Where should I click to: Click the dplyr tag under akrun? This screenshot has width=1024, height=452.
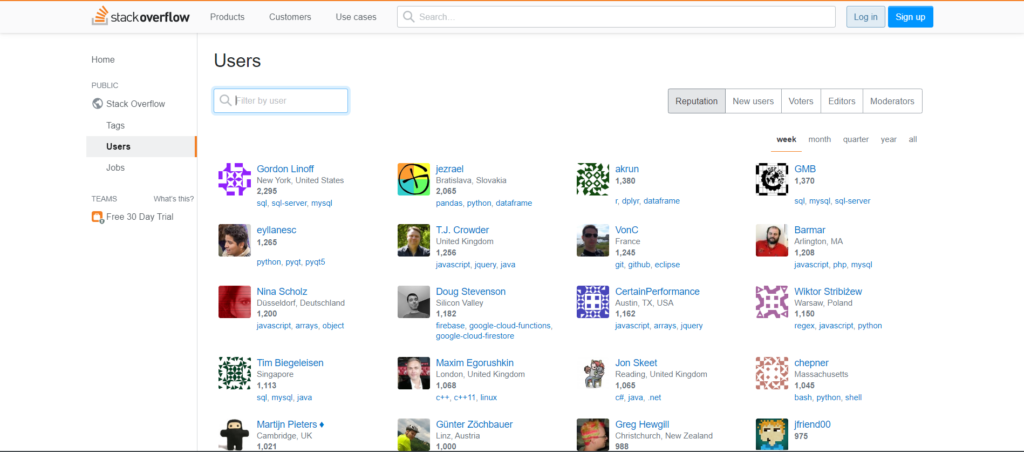(x=630, y=201)
